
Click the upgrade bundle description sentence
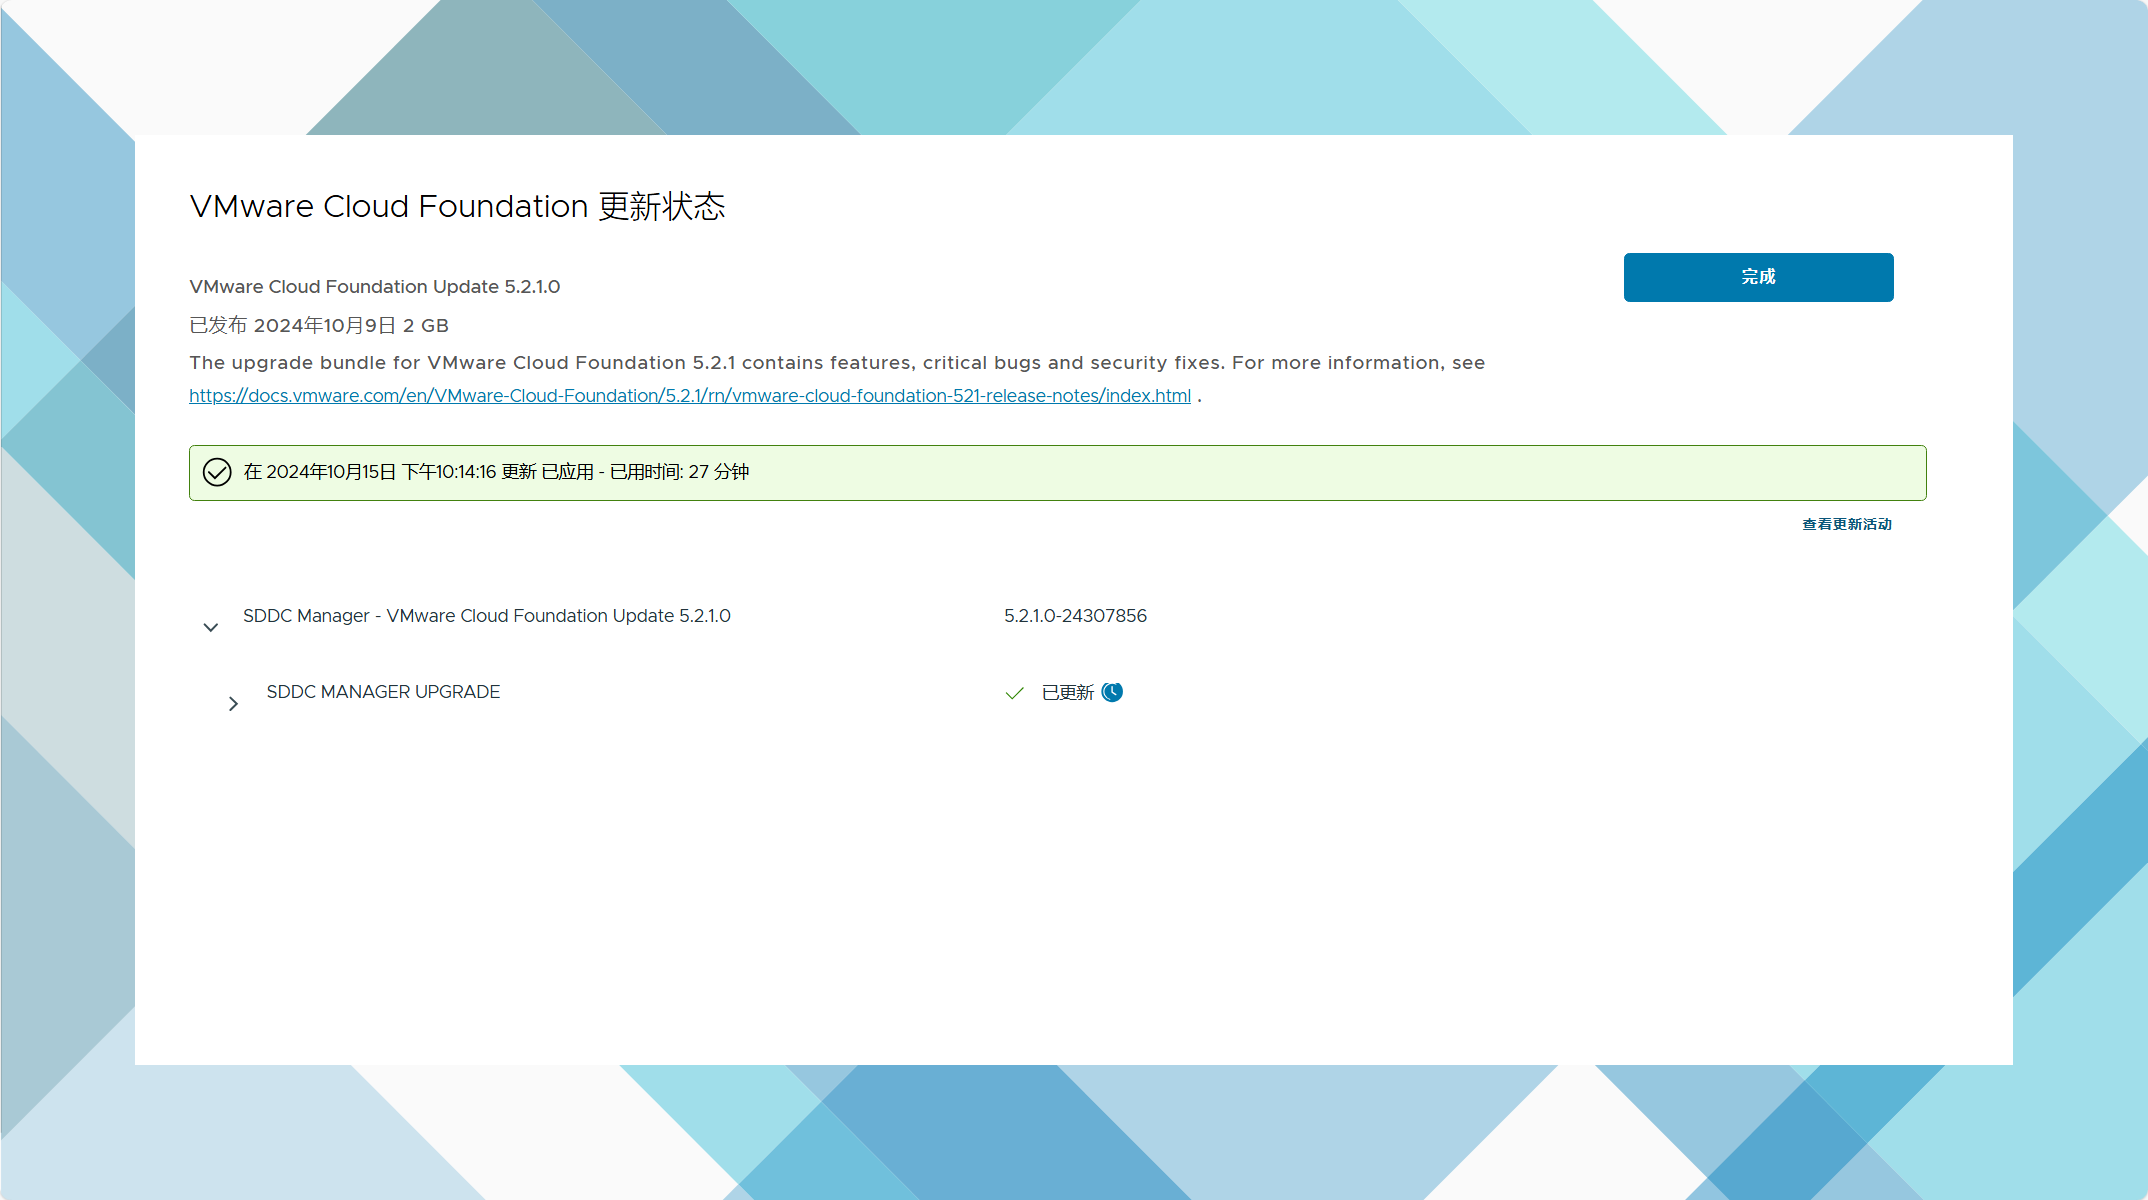tap(837, 363)
